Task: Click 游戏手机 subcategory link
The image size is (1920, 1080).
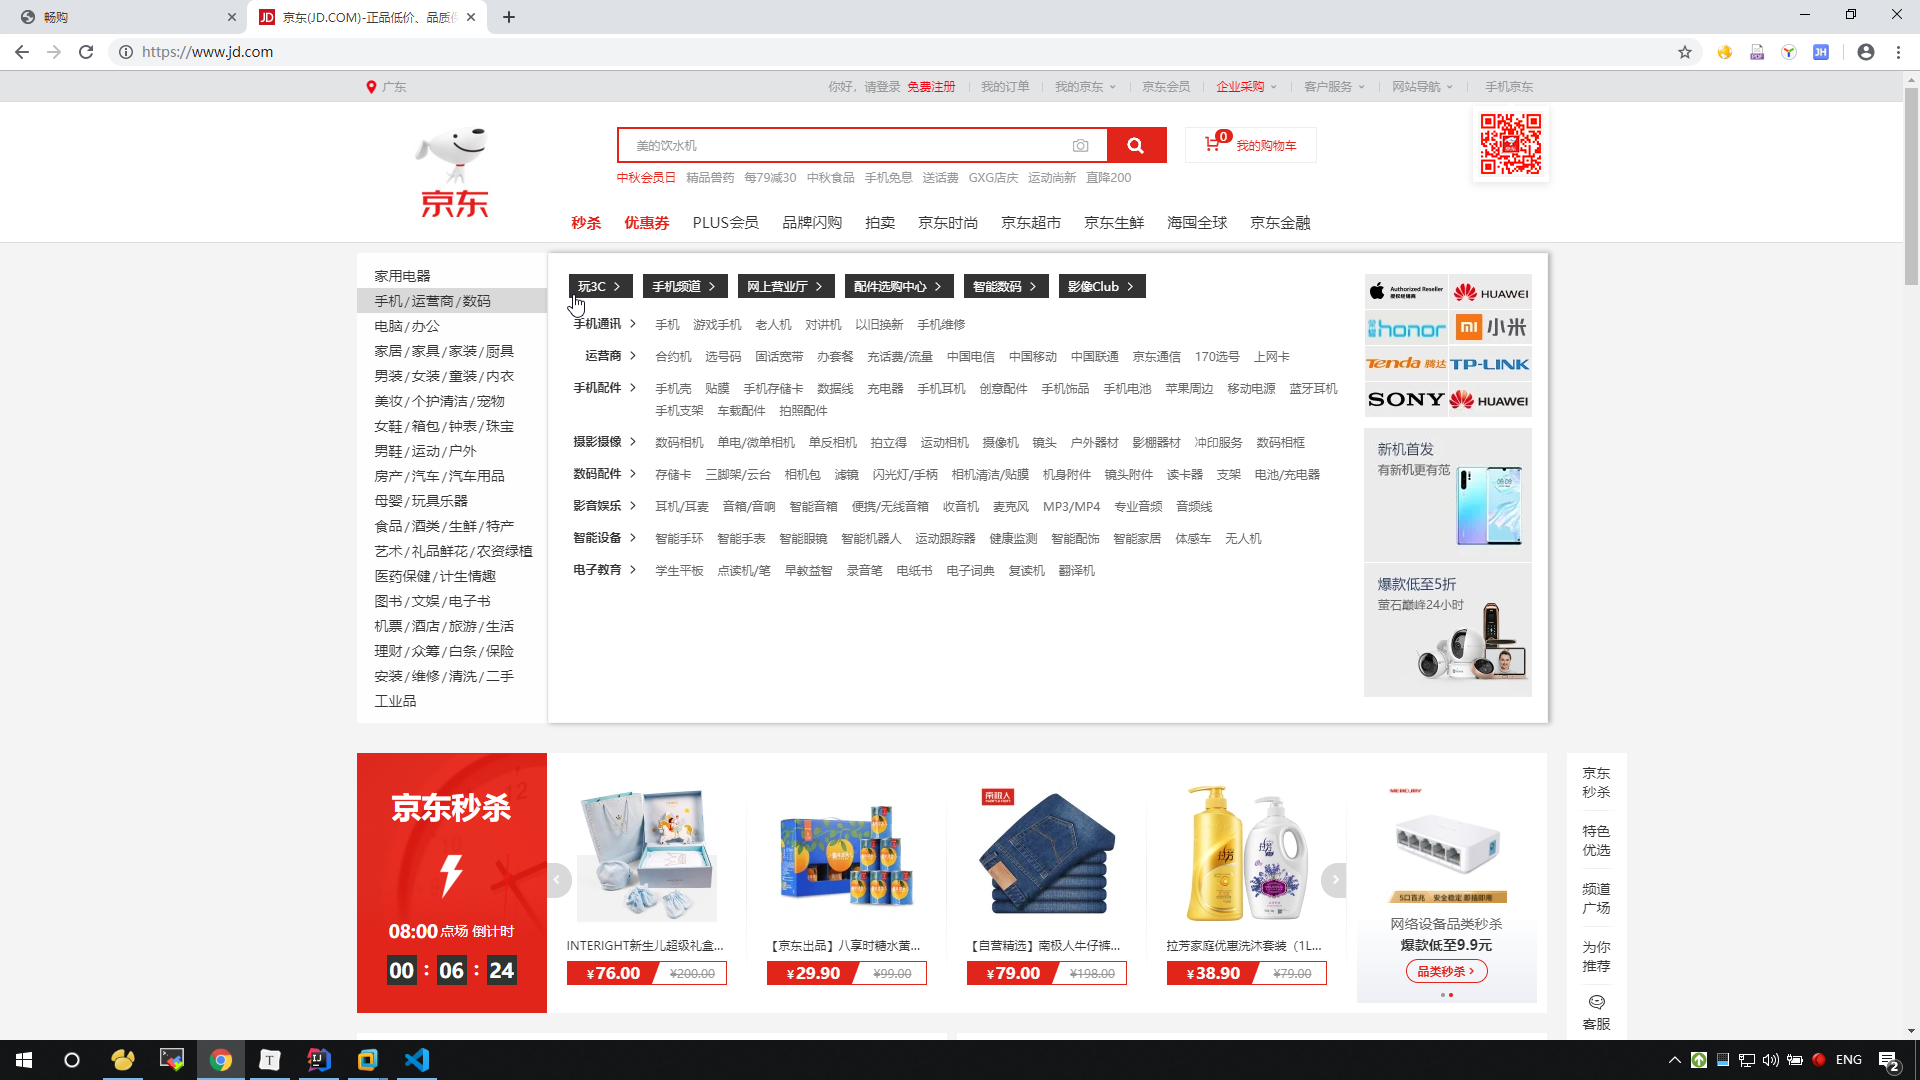Action: (717, 325)
